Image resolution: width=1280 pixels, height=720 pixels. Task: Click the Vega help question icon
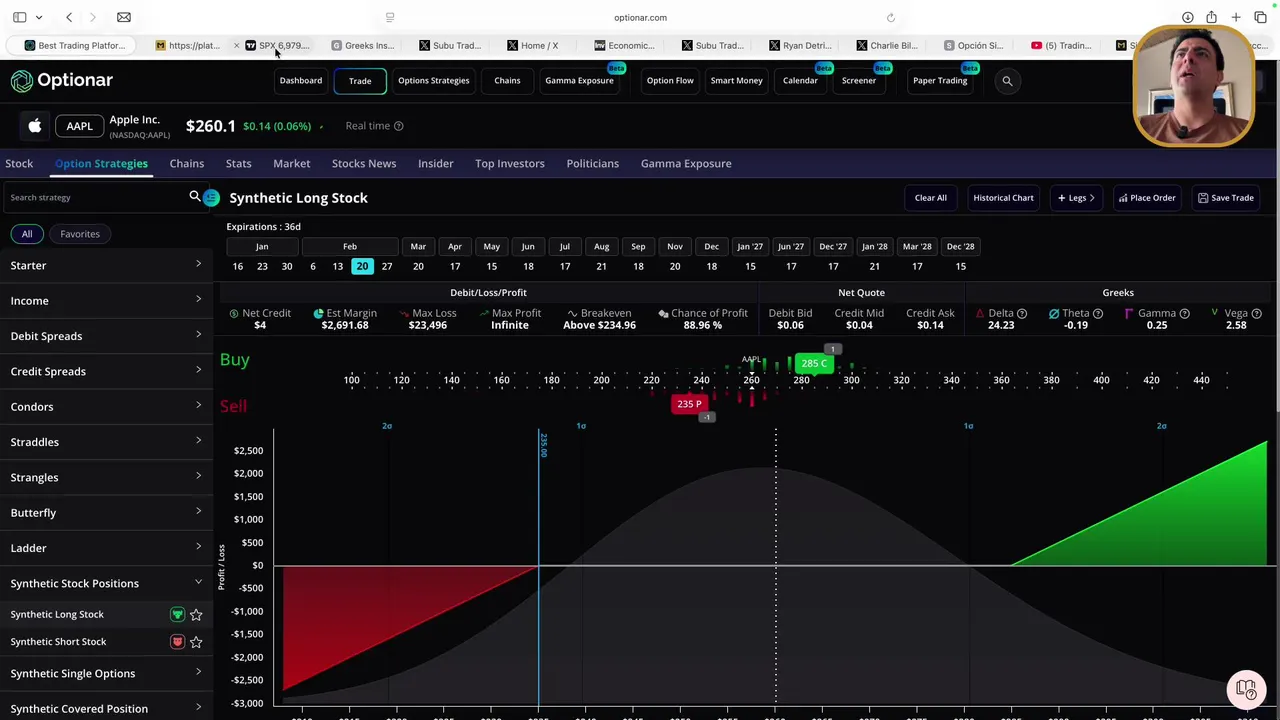(1256, 314)
